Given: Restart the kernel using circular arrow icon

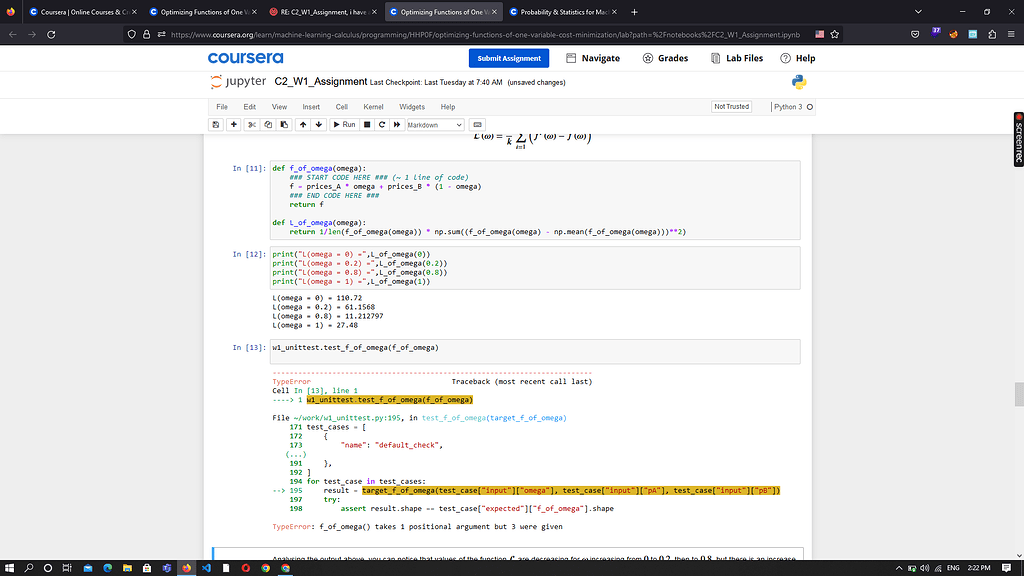Looking at the screenshot, I should point(382,125).
